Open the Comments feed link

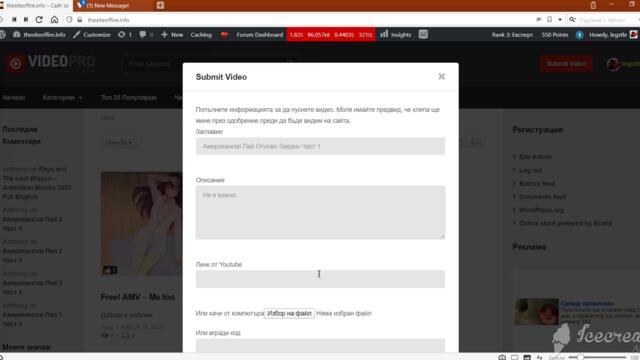click(x=542, y=197)
